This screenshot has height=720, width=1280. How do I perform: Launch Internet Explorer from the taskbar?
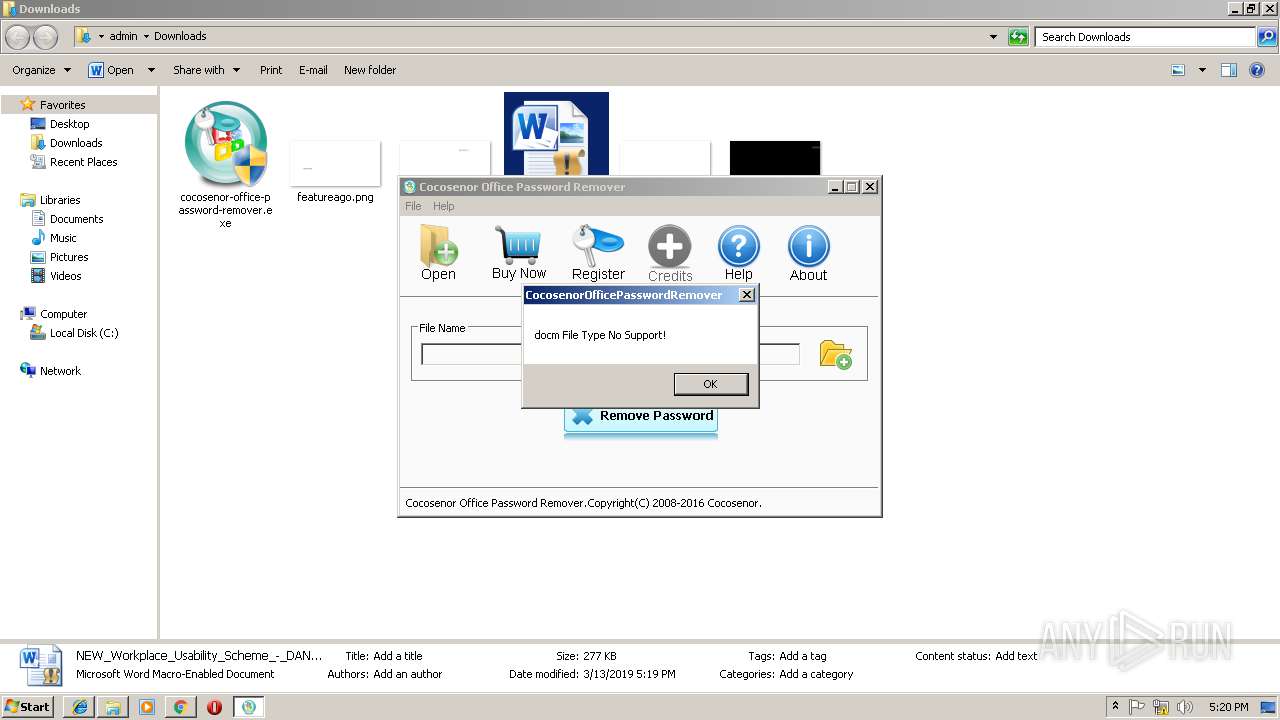click(80, 707)
